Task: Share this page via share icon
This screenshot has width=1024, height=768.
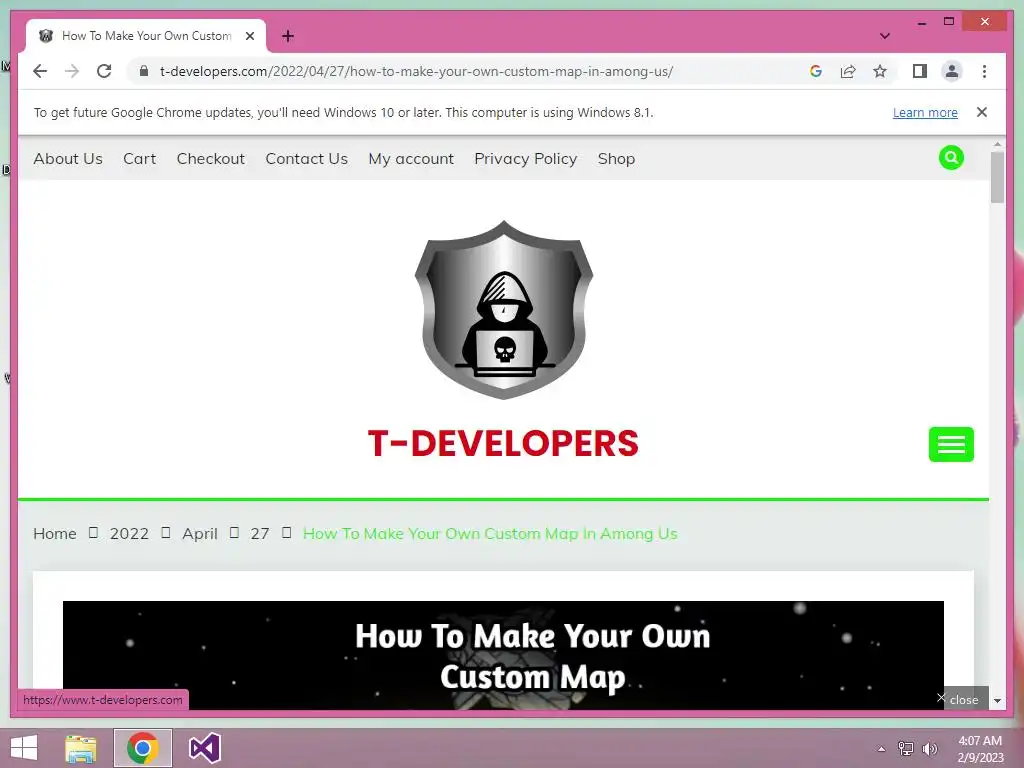Action: [x=848, y=71]
